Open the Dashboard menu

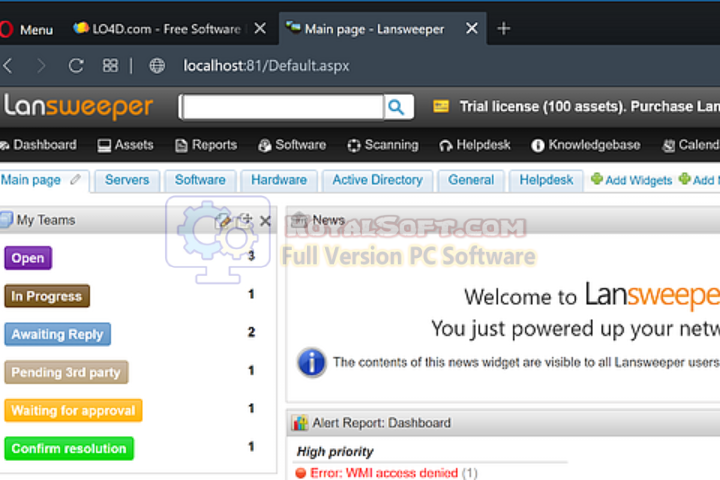[x=39, y=145]
